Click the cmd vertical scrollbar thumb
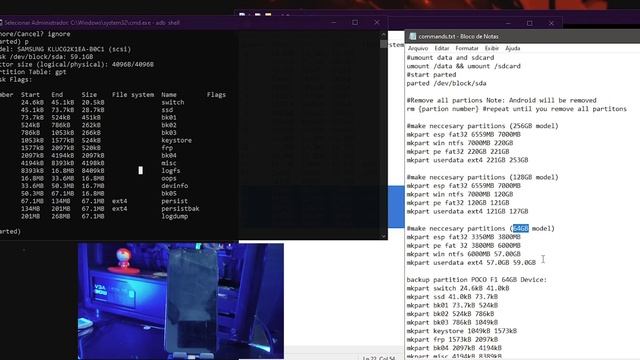This screenshot has height=360, width=640. (383, 44)
